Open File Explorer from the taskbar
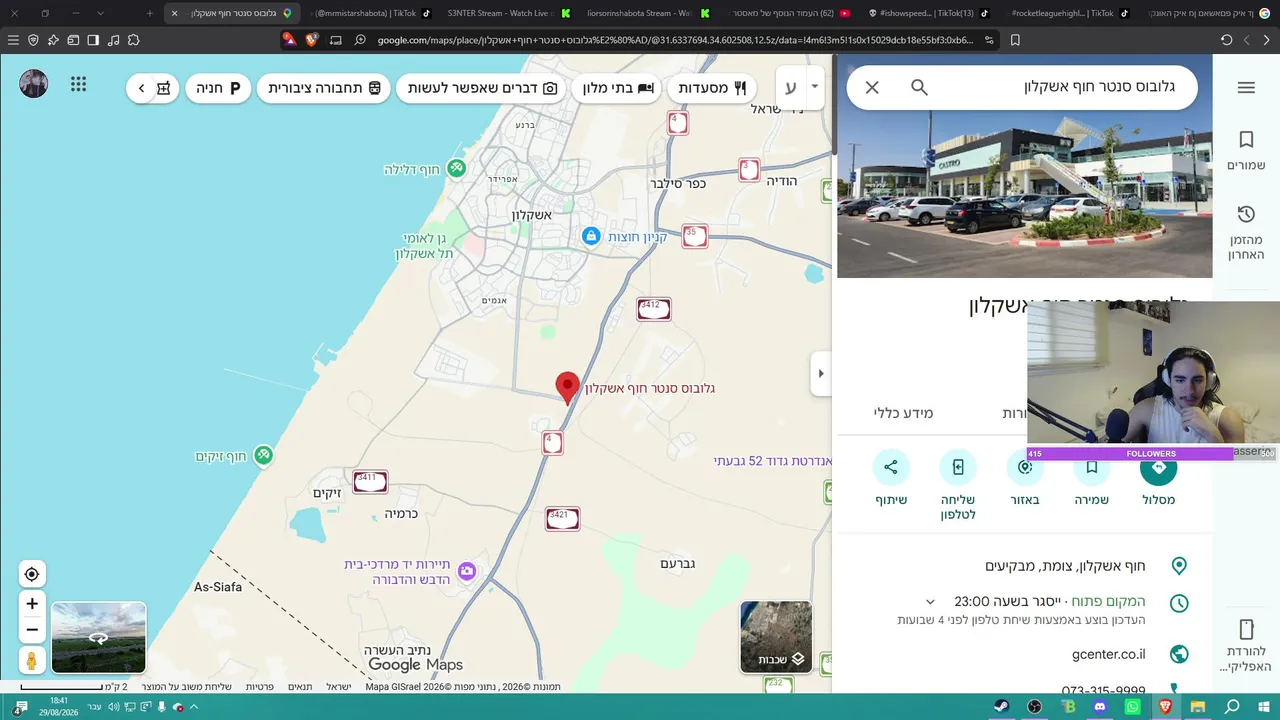1280x720 pixels. [1197, 707]
